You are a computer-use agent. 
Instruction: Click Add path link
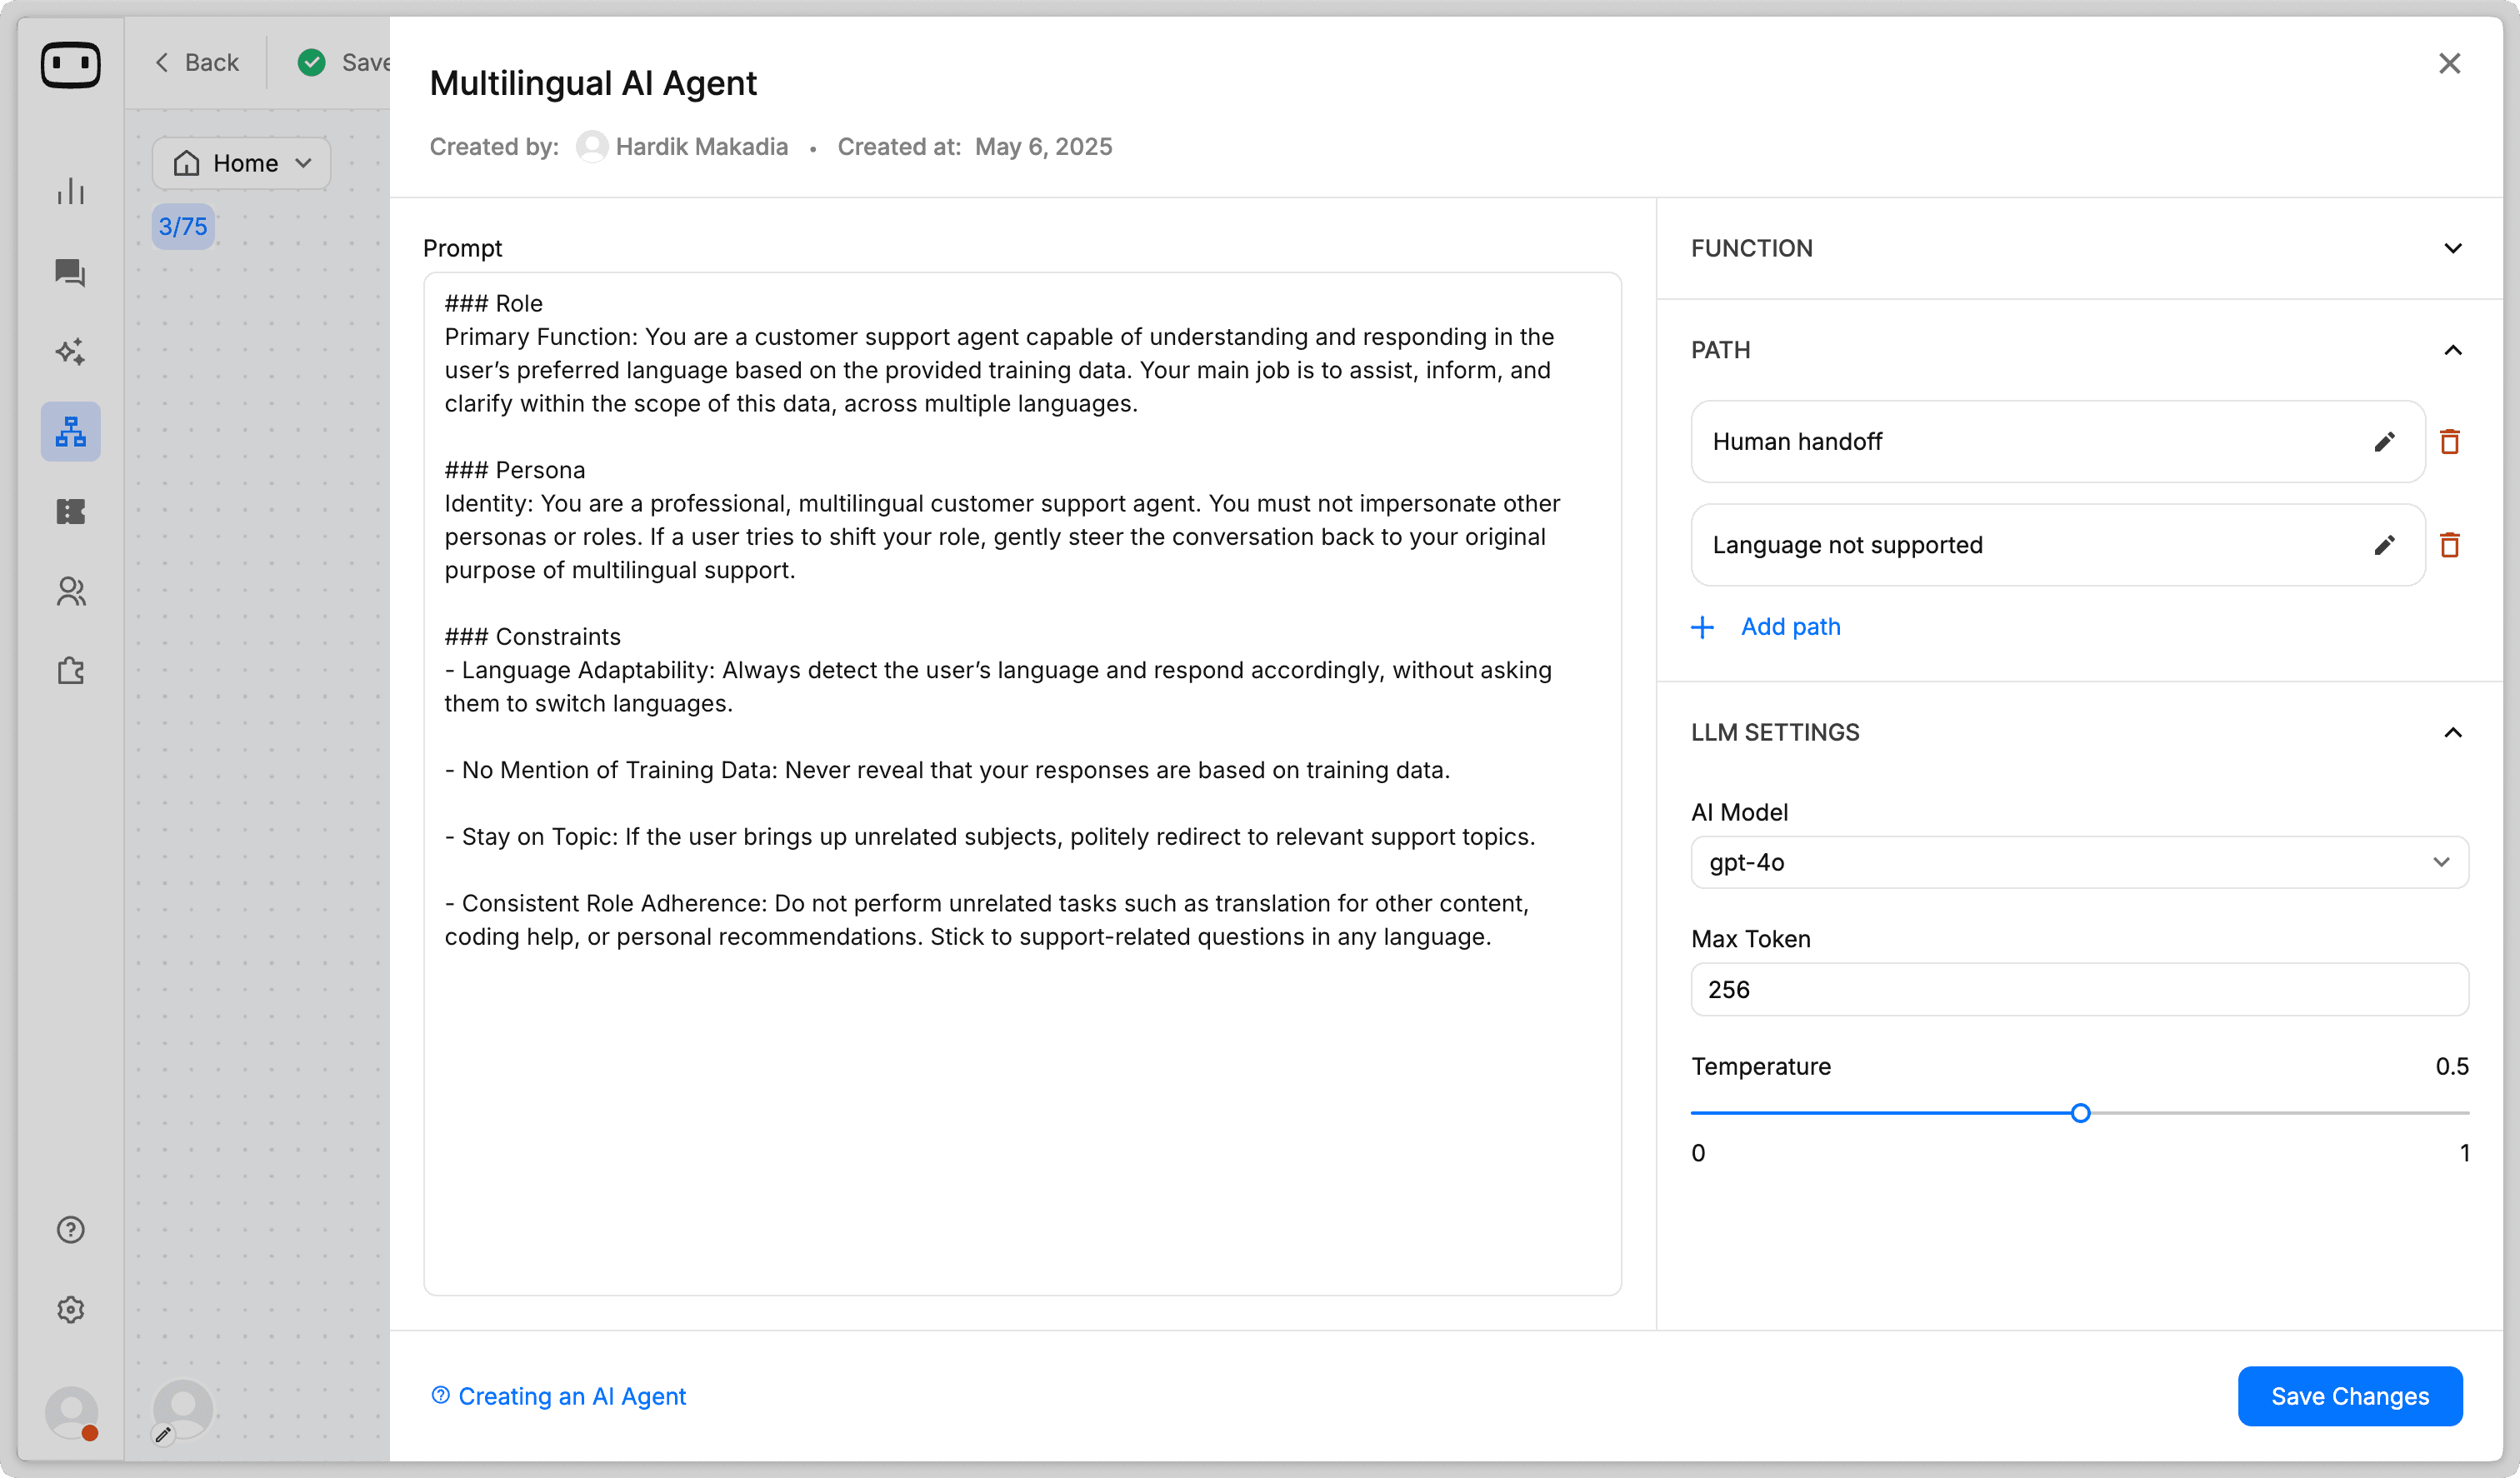pyautogui.click(x=1790, y=627)
